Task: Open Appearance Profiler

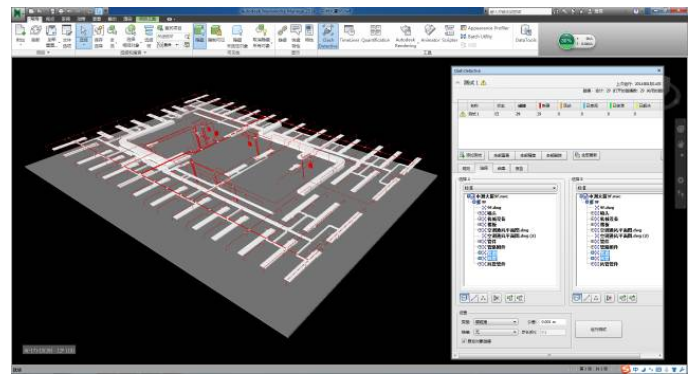Action: click(484, 28)
